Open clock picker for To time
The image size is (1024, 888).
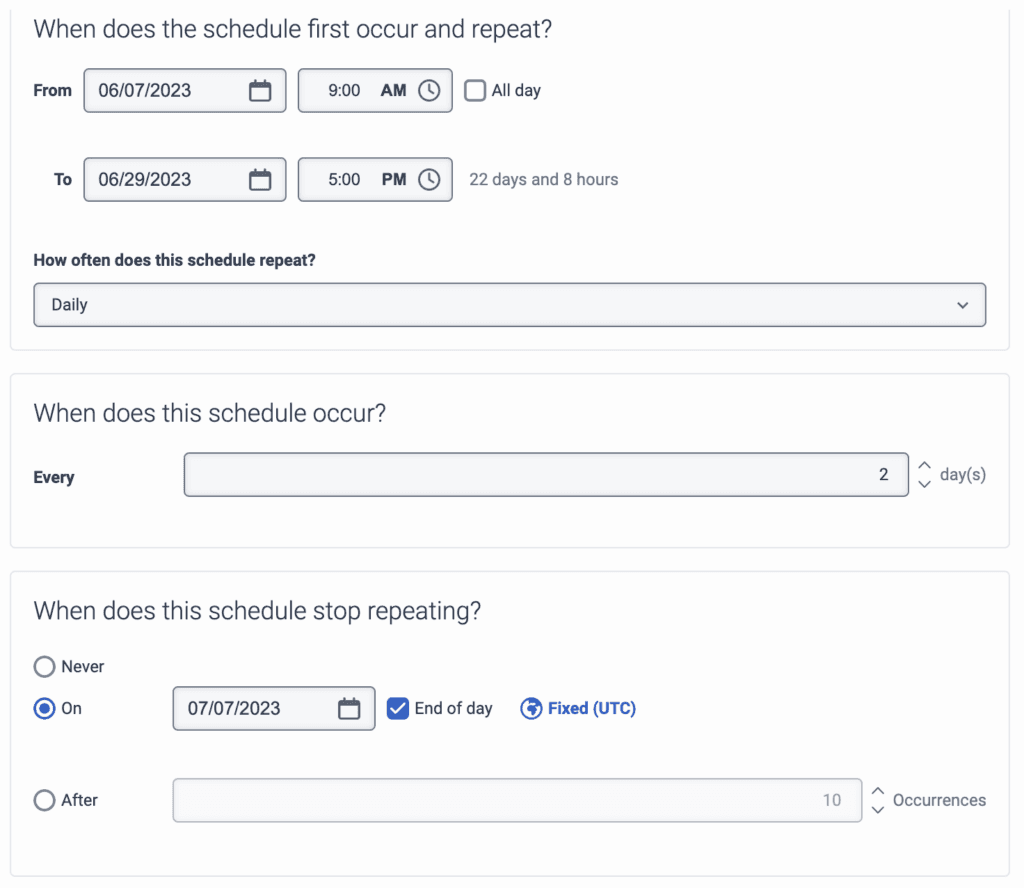(429, 180)
